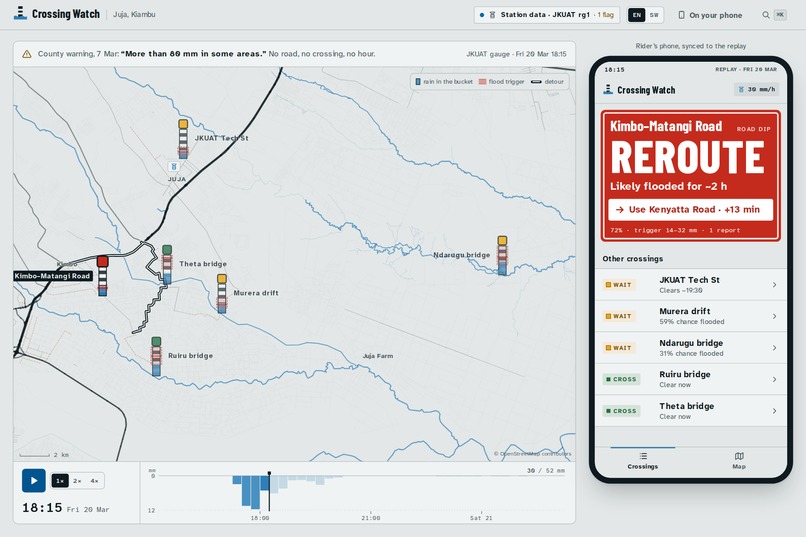Click the rain in the bucket legend icon
Screen dimensions: 806x537
click(418, 82)
